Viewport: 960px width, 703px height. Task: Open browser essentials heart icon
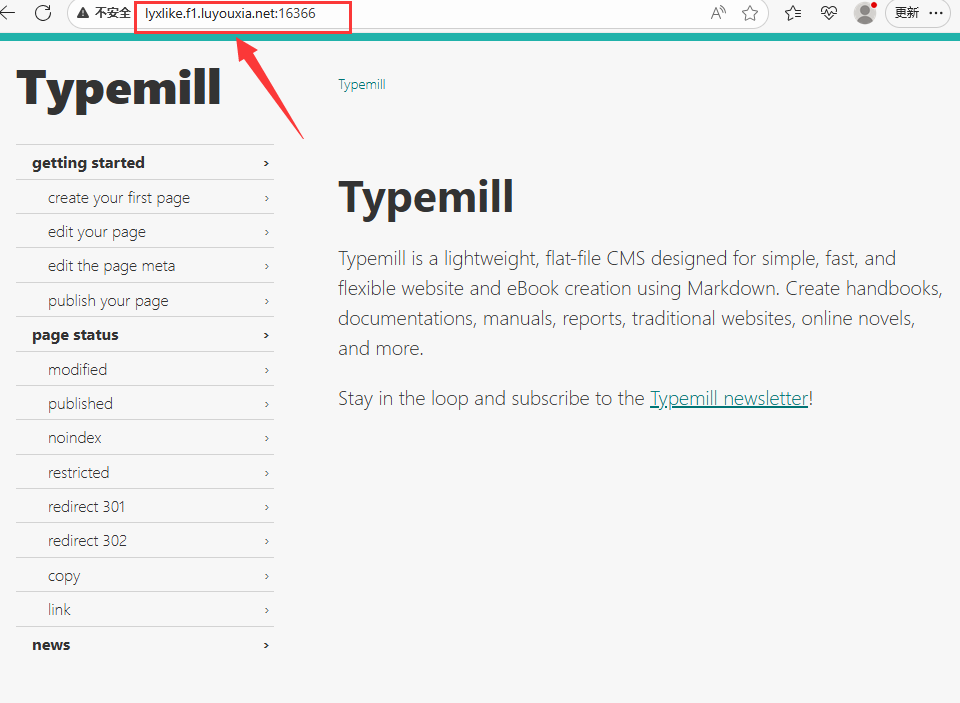click(829, 13)
